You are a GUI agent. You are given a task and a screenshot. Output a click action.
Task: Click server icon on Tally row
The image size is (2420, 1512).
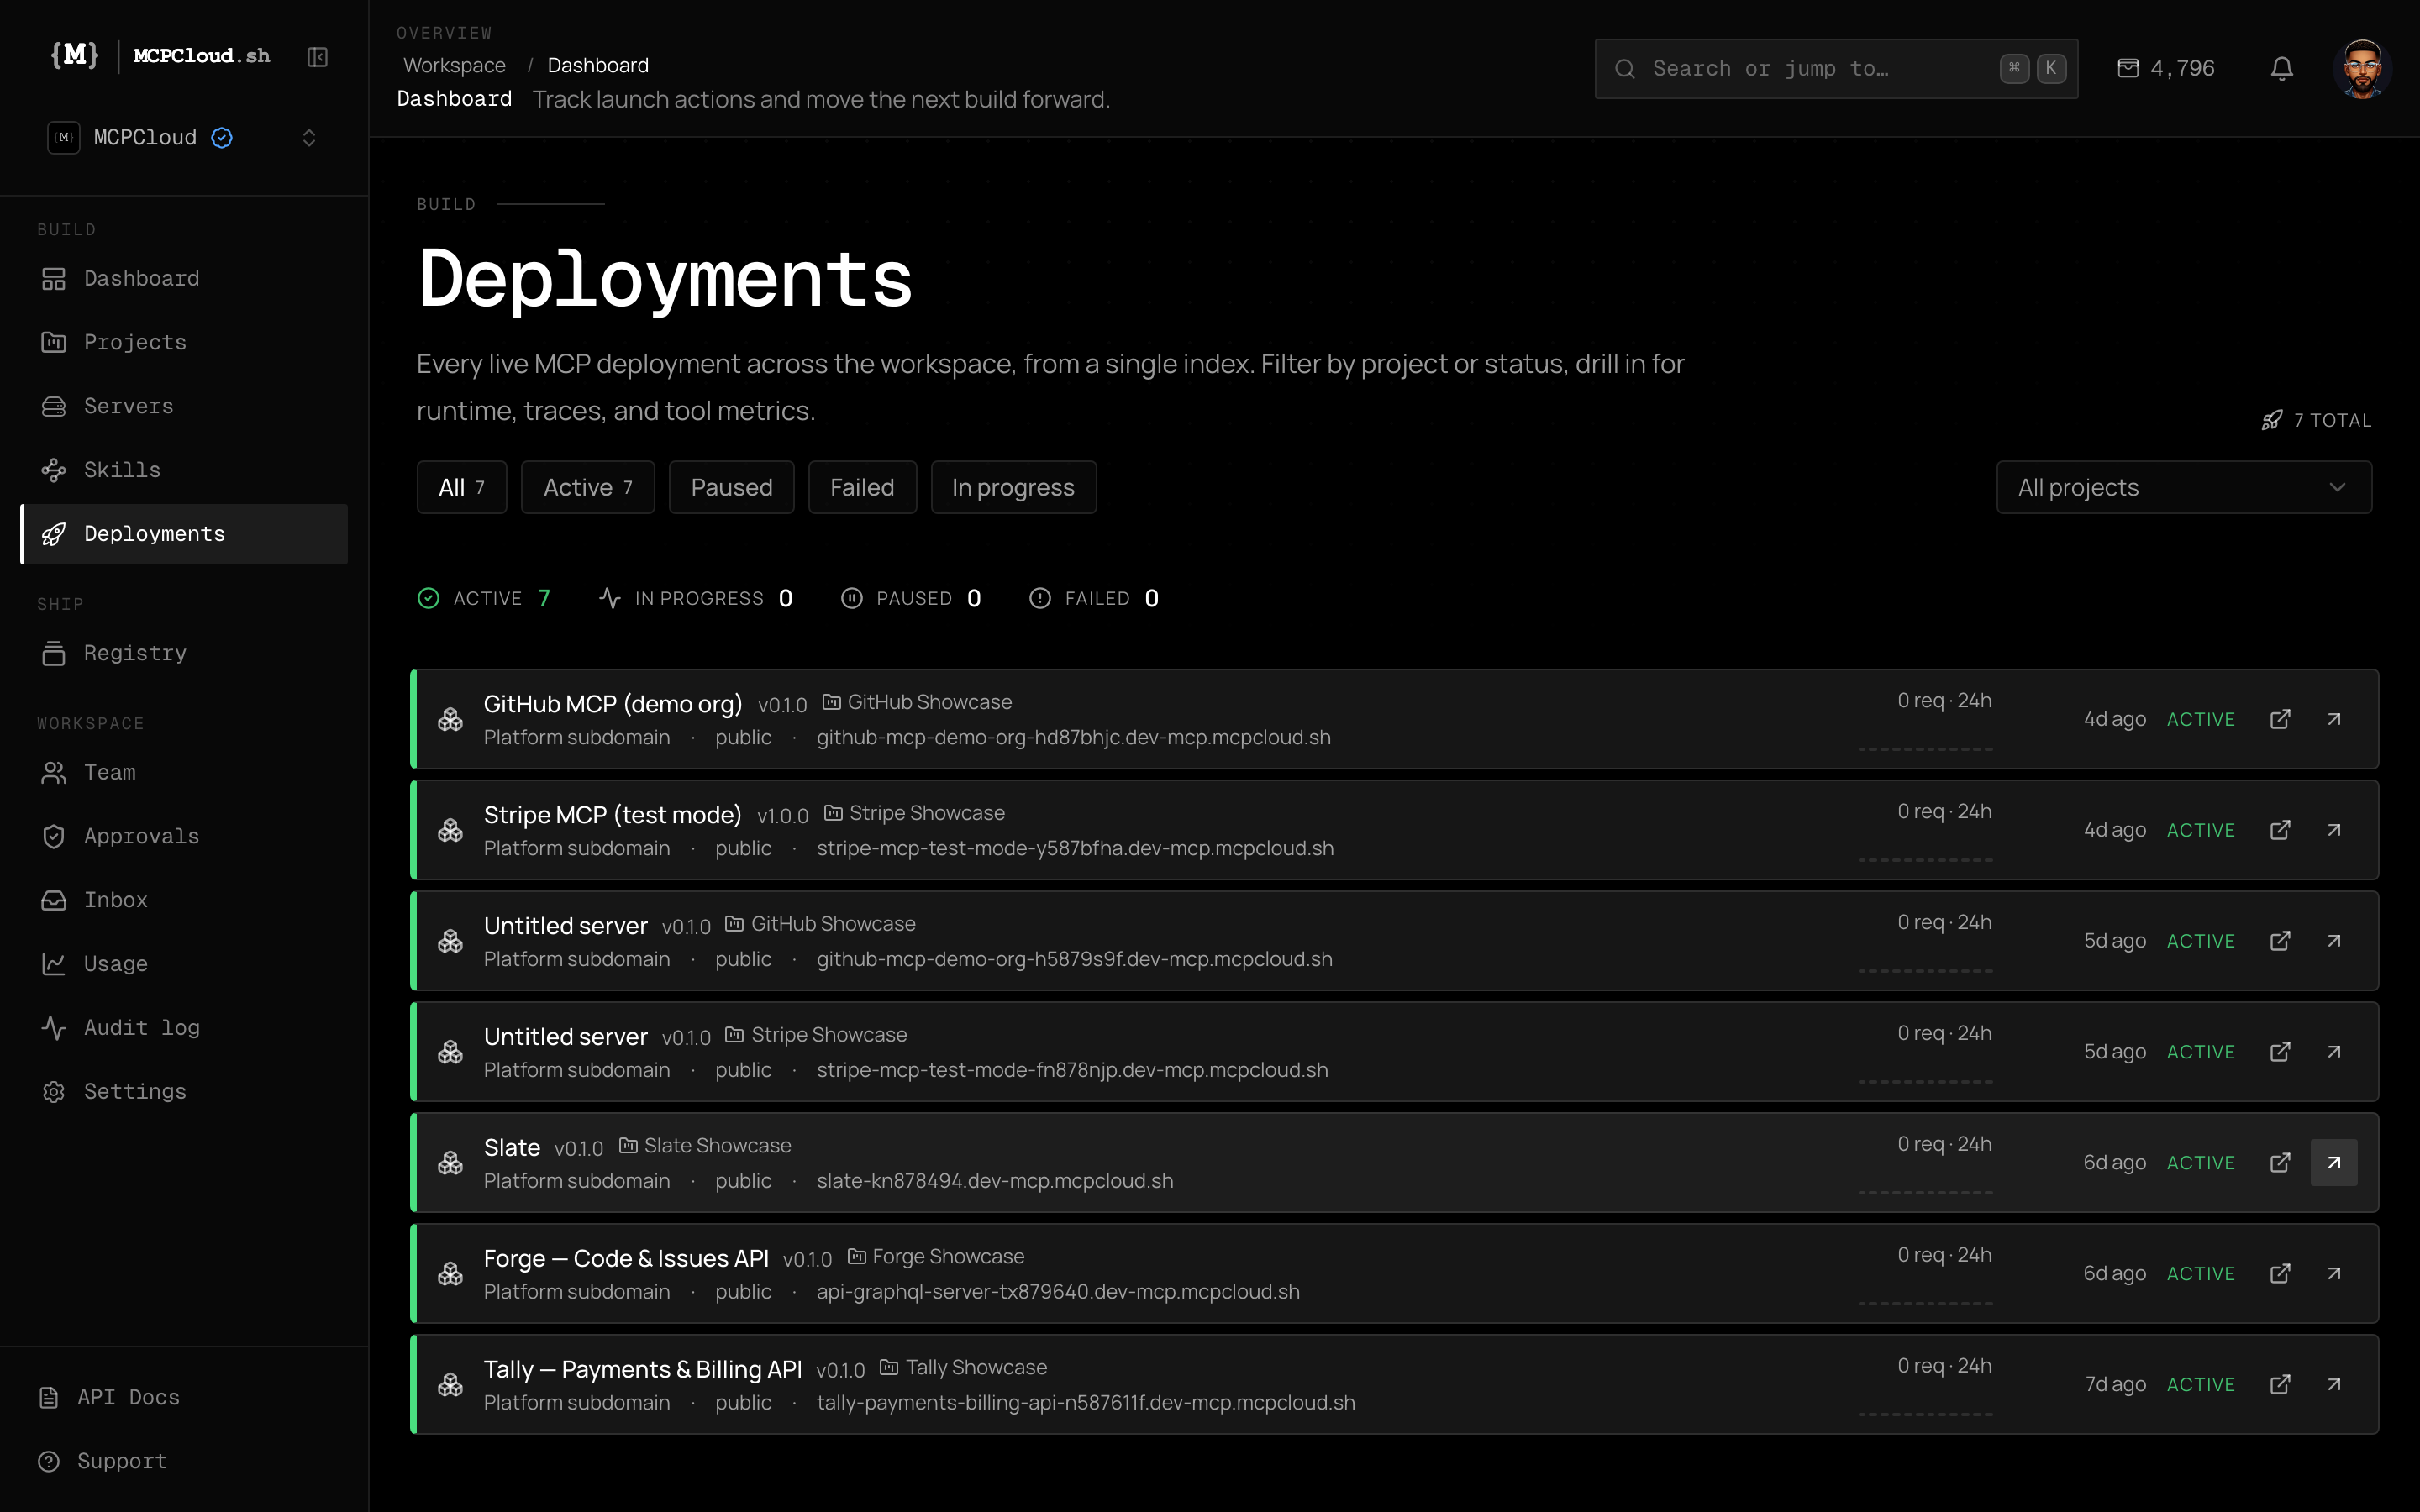tap(450, 1385)
